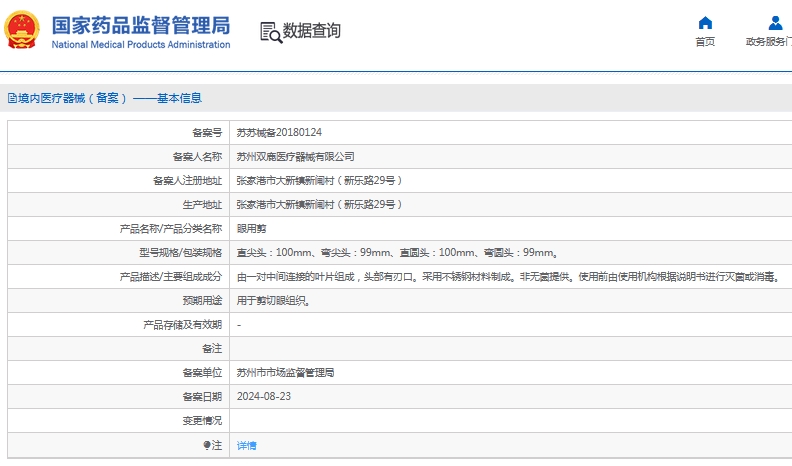Click the 数据查询 search document icon
Viewport: 792px width, 466px height.
pyautogui.click(x=271, y=32)
